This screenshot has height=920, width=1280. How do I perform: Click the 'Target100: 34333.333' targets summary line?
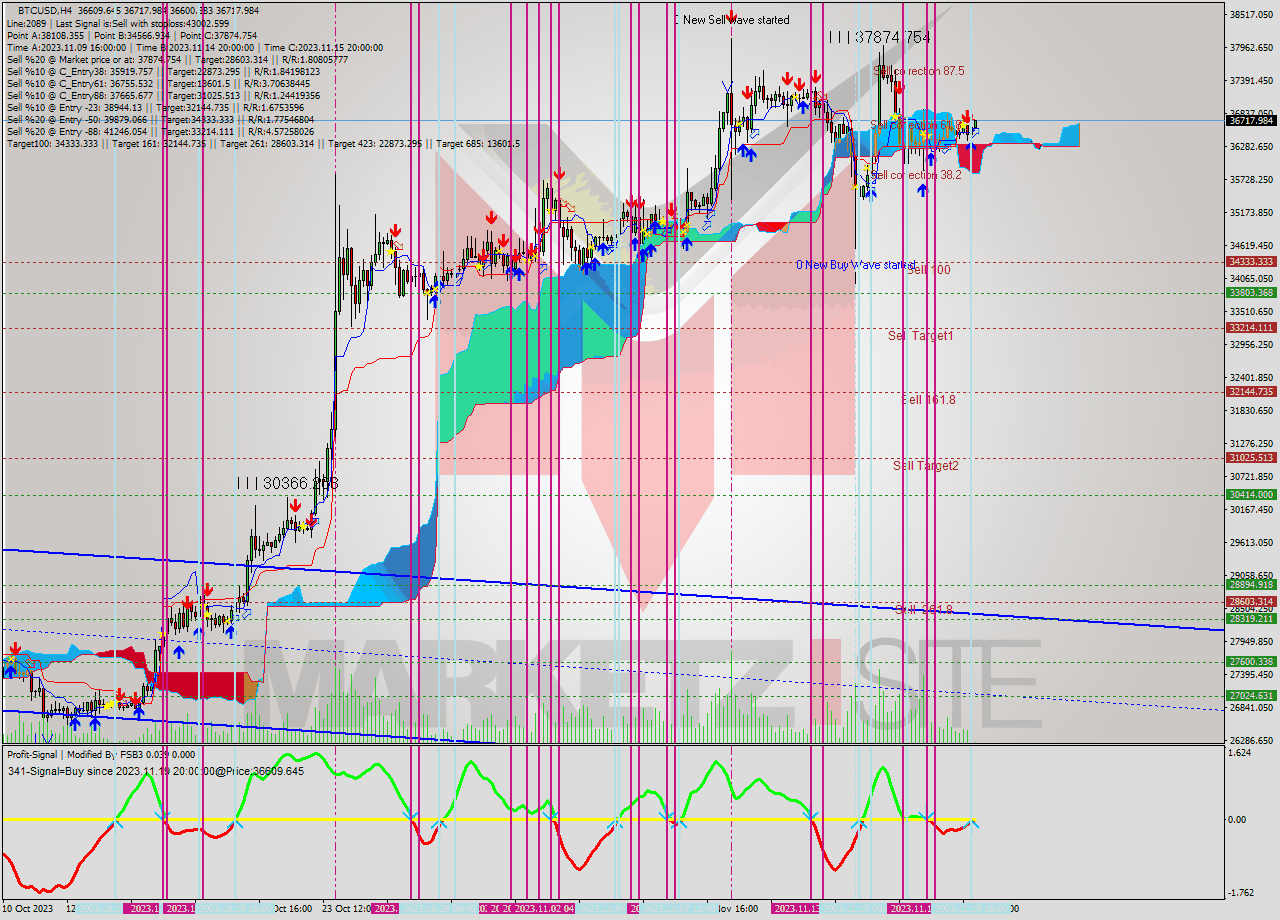tap(263, 144)
